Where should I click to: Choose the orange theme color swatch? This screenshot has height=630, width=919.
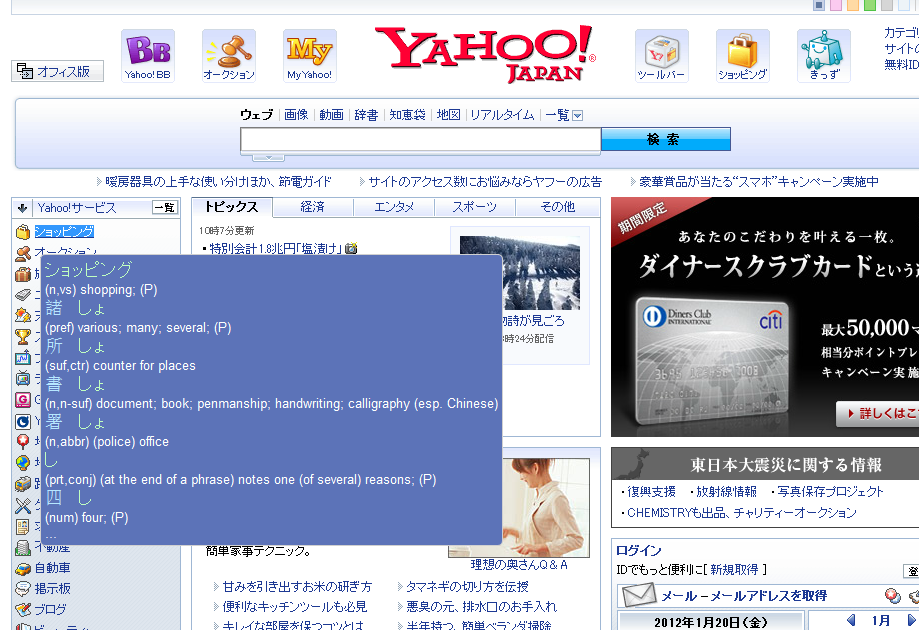click(x=853, y=5)
